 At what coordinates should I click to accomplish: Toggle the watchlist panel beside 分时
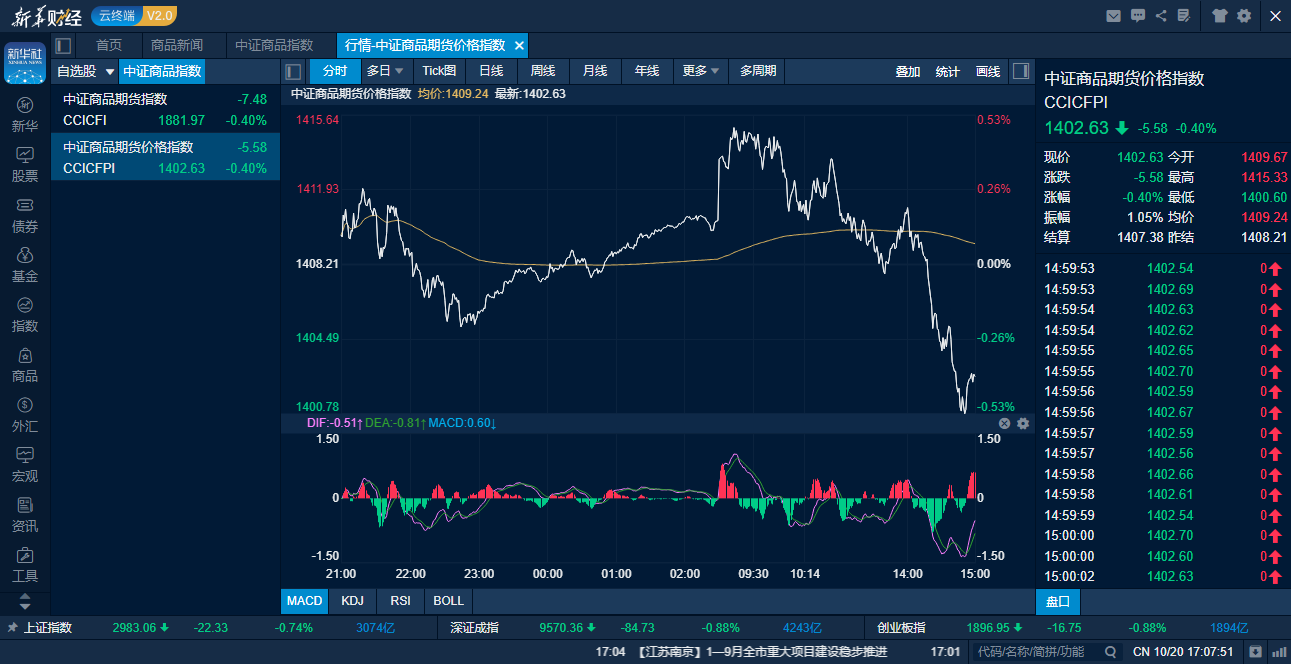pyautogui.click(x=293, y=71)
